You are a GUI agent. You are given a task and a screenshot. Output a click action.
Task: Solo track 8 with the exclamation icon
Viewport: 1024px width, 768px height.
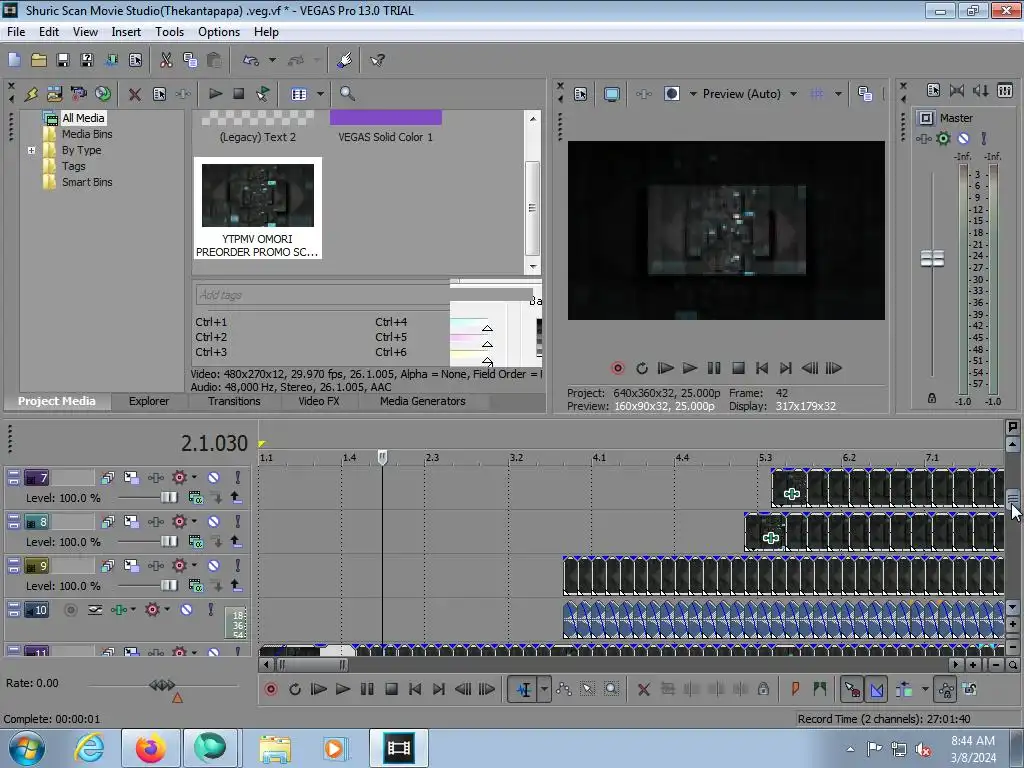tap(238, 522)
